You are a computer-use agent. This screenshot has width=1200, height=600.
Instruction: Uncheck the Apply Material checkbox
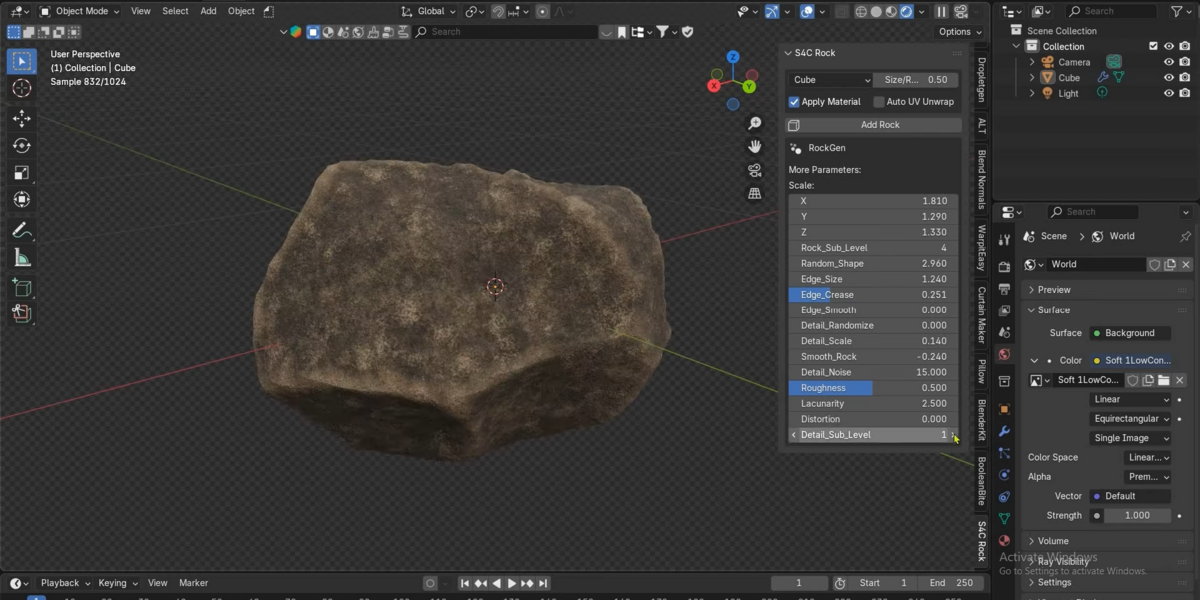coord(794,102)
